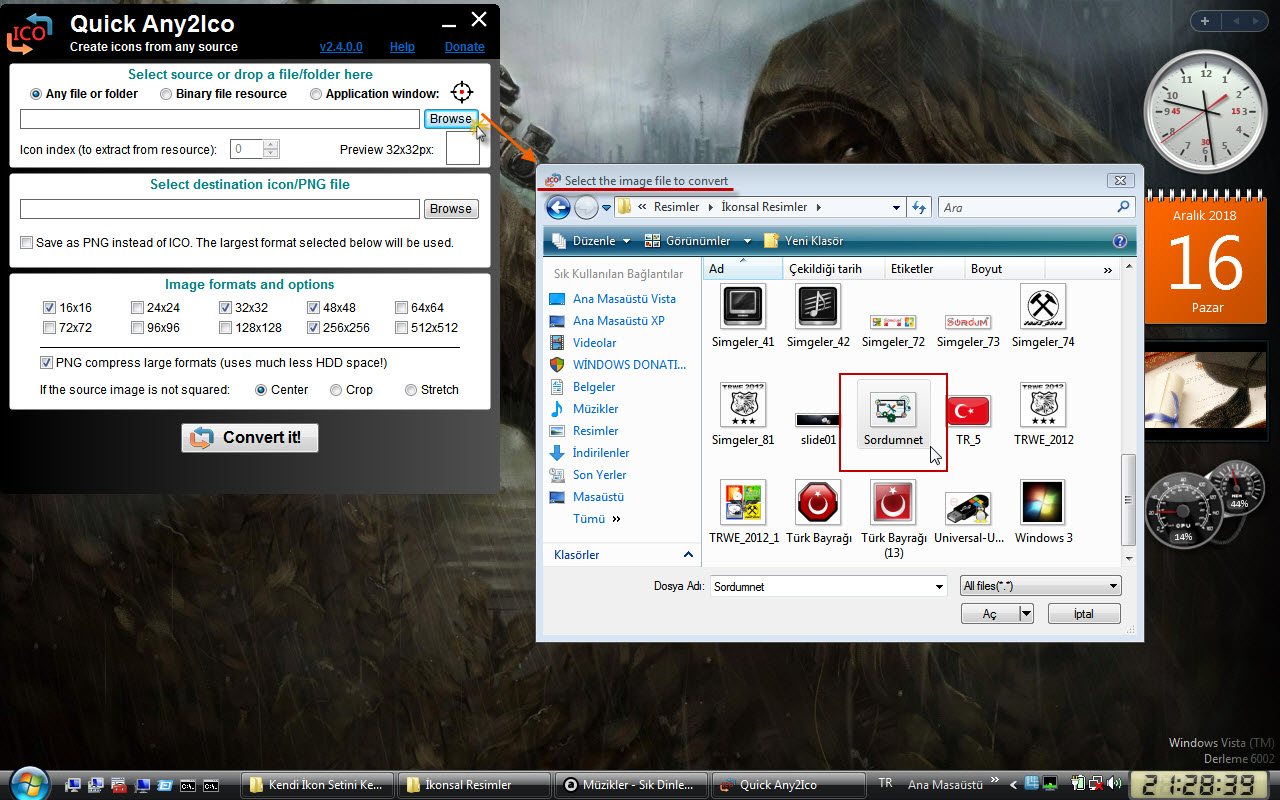1280x800 pixels.
Task: Select the Türk Bayrağı (13) icon
Action: click(x=893, y=518)
